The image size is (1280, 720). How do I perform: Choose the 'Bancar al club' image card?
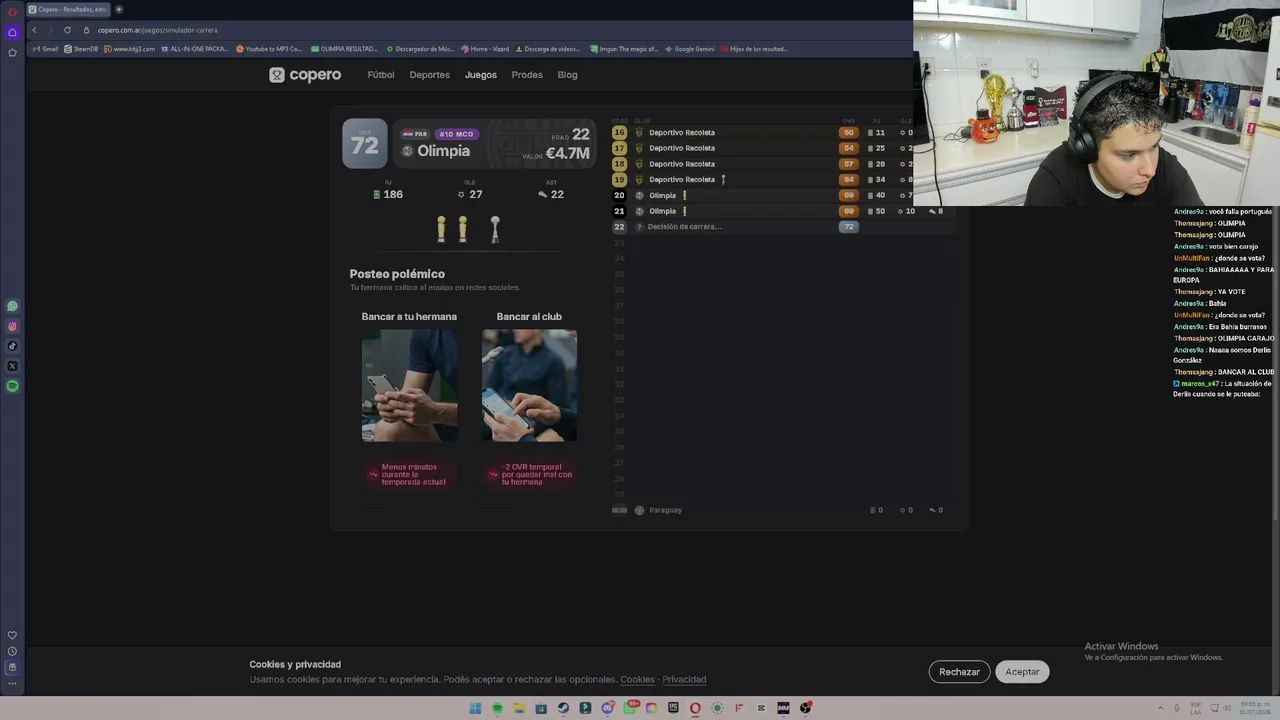[x=529, y=385]
